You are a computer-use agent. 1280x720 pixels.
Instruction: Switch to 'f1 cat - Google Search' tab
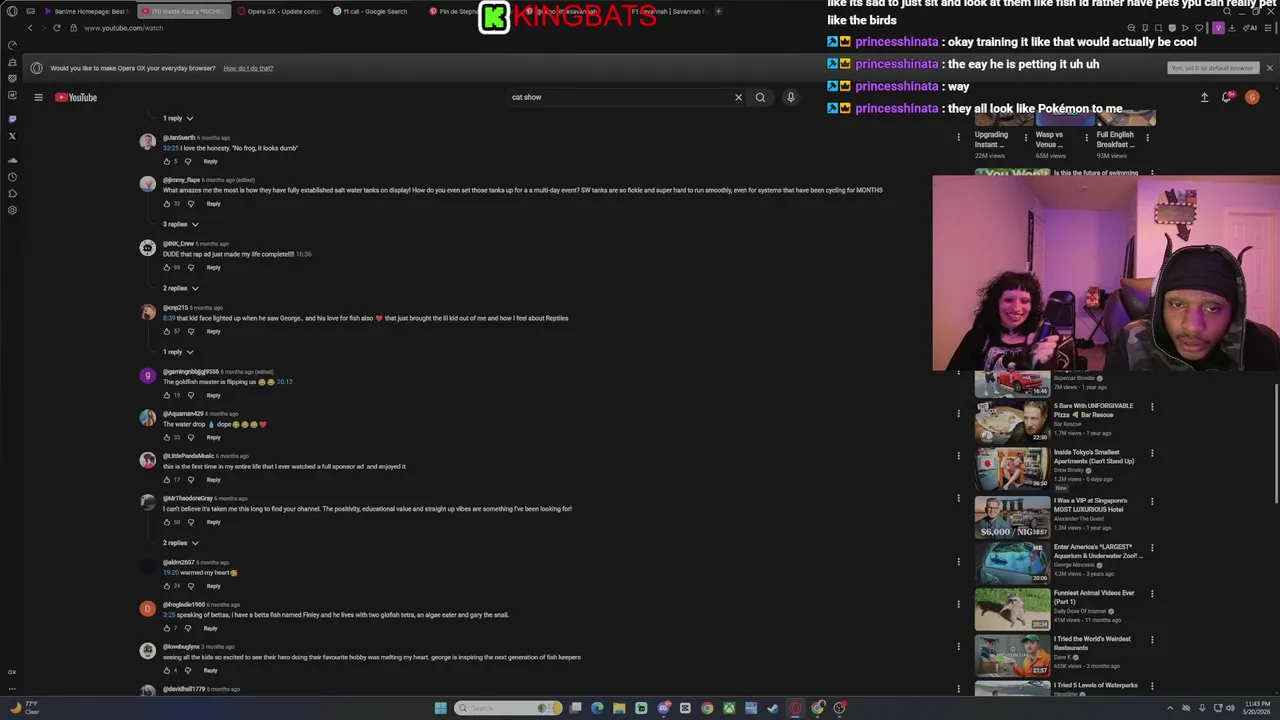coord(375,11)
